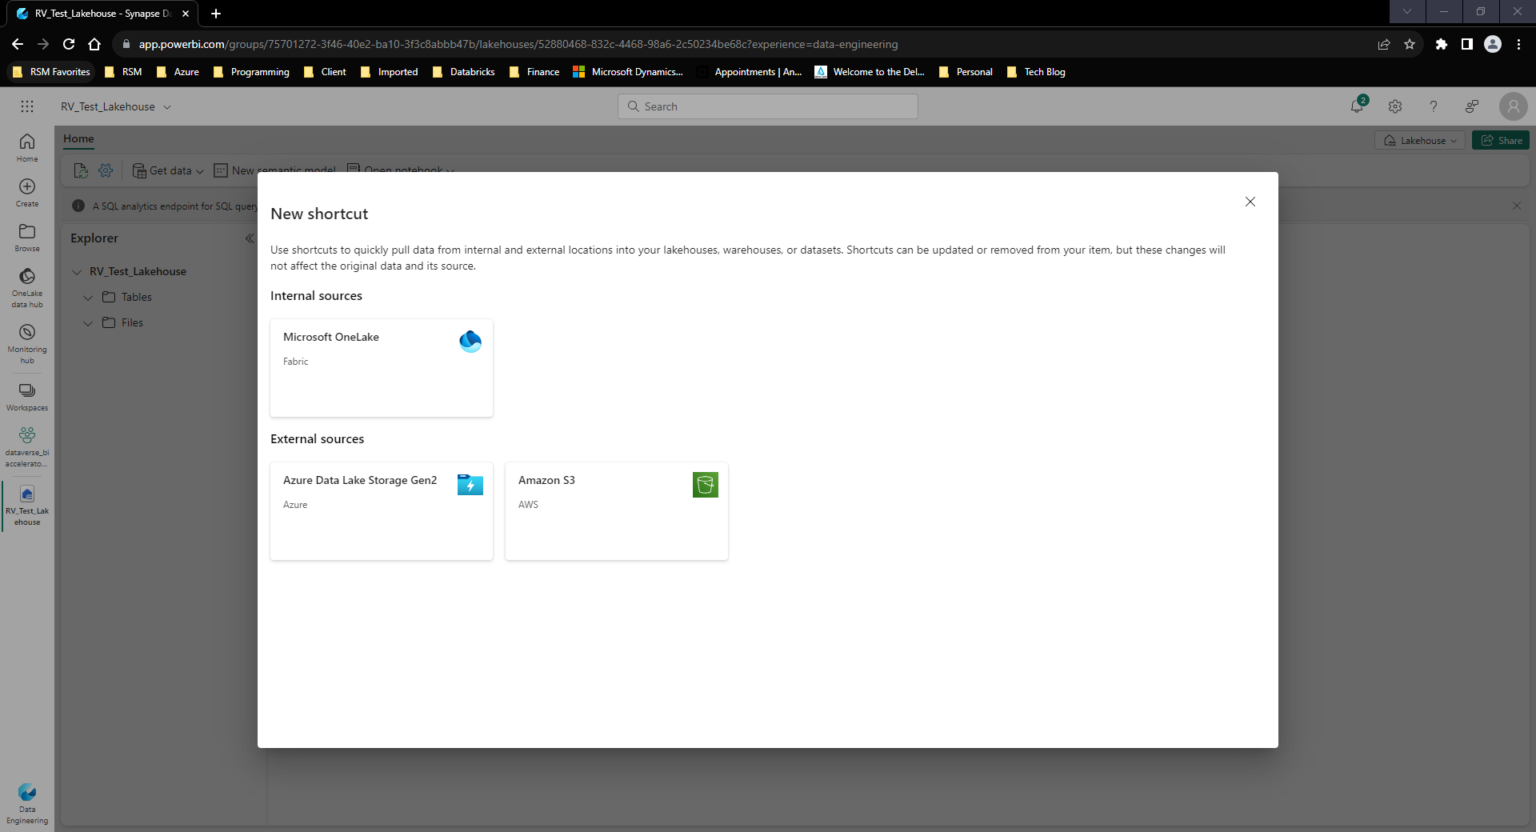Screen dimensions: 1536x832
Task: Open the Home icon in the left navigation
Action: tap(27, 147)
